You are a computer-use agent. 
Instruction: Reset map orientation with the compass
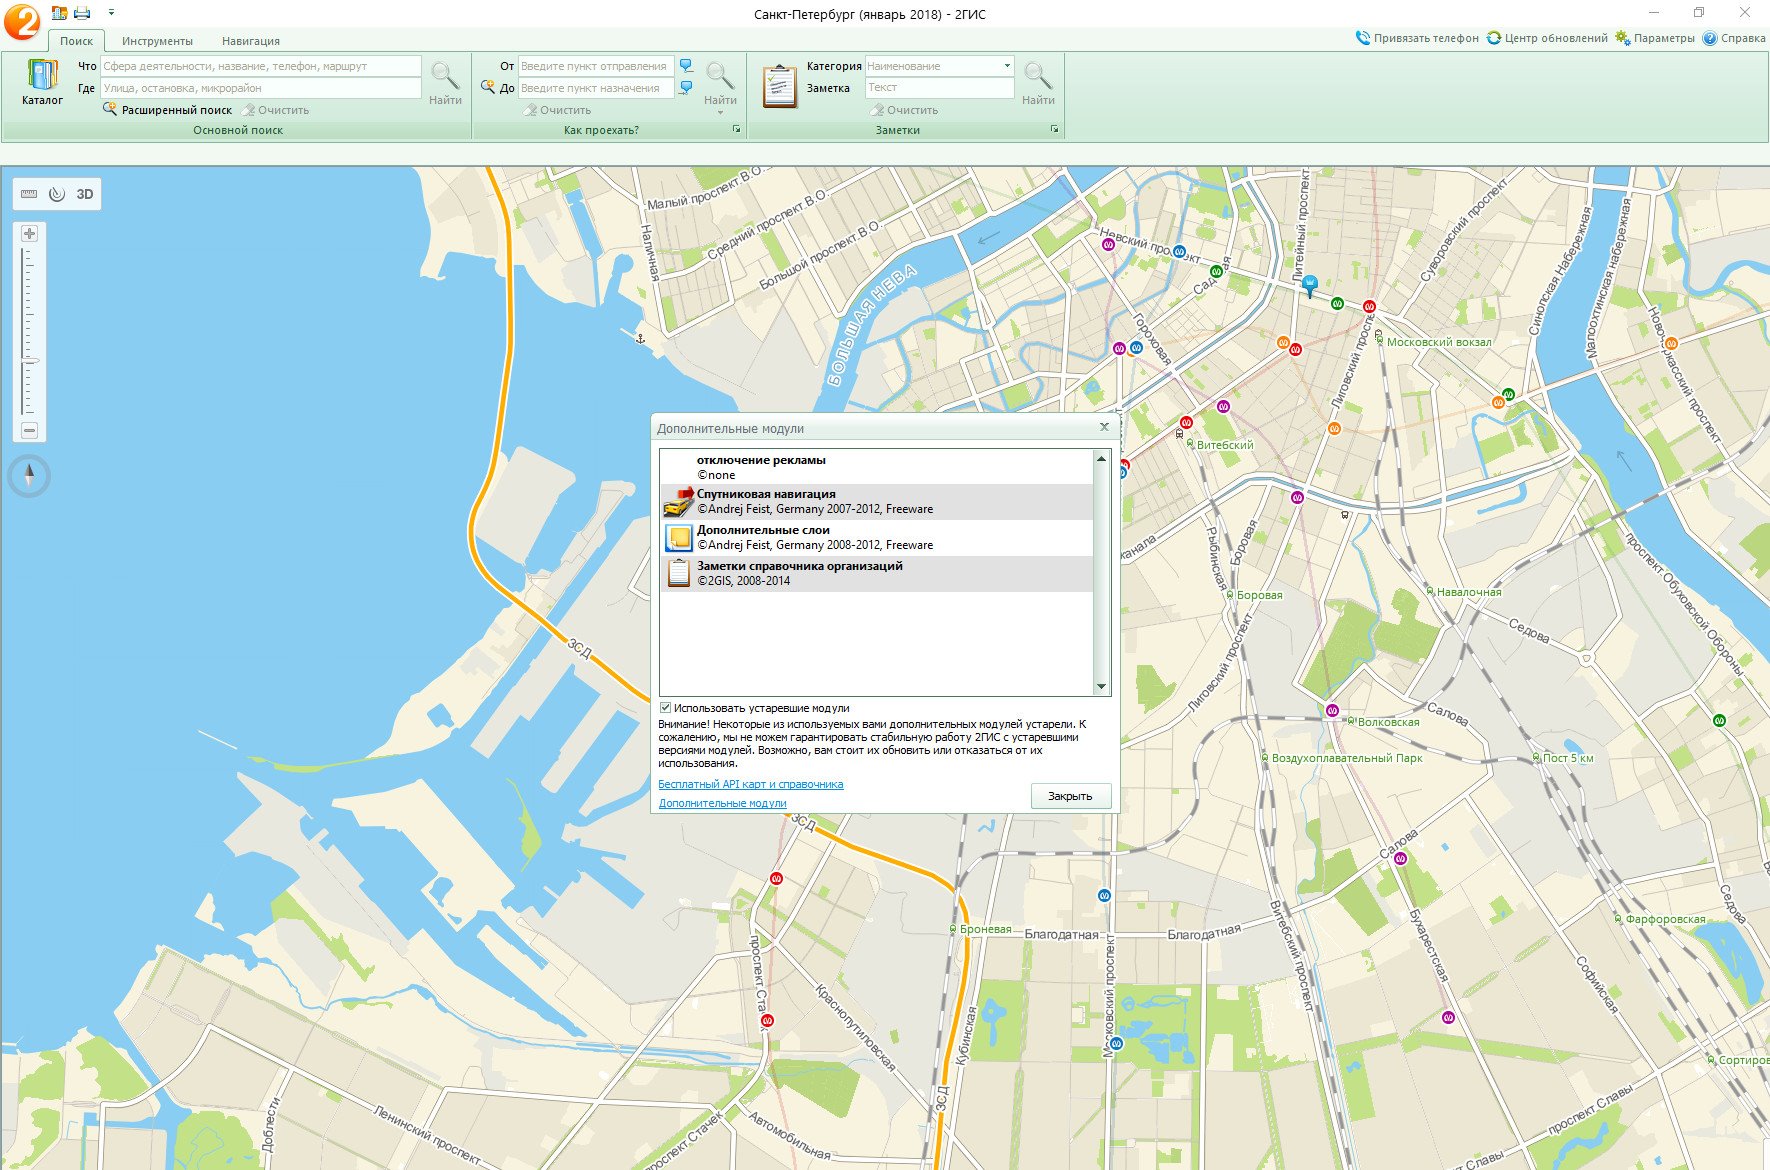tap(29, 476)
